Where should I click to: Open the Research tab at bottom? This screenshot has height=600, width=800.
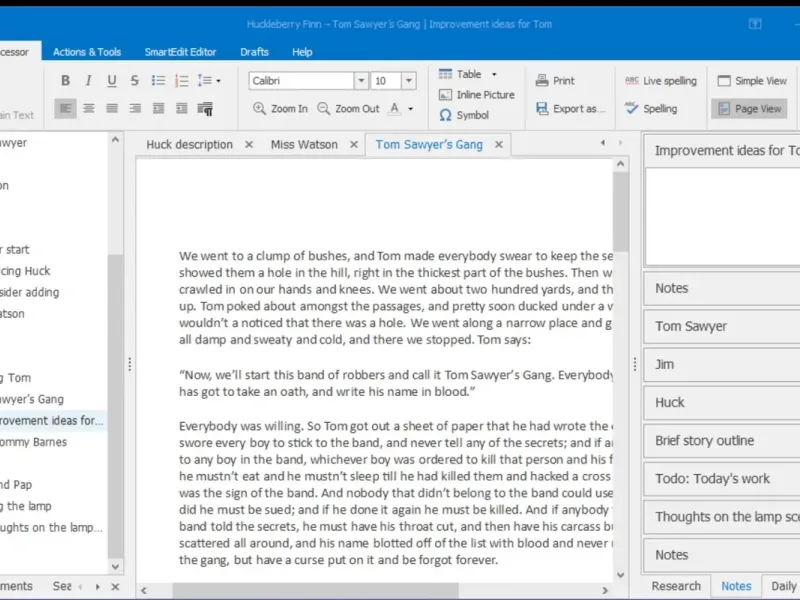676,586
